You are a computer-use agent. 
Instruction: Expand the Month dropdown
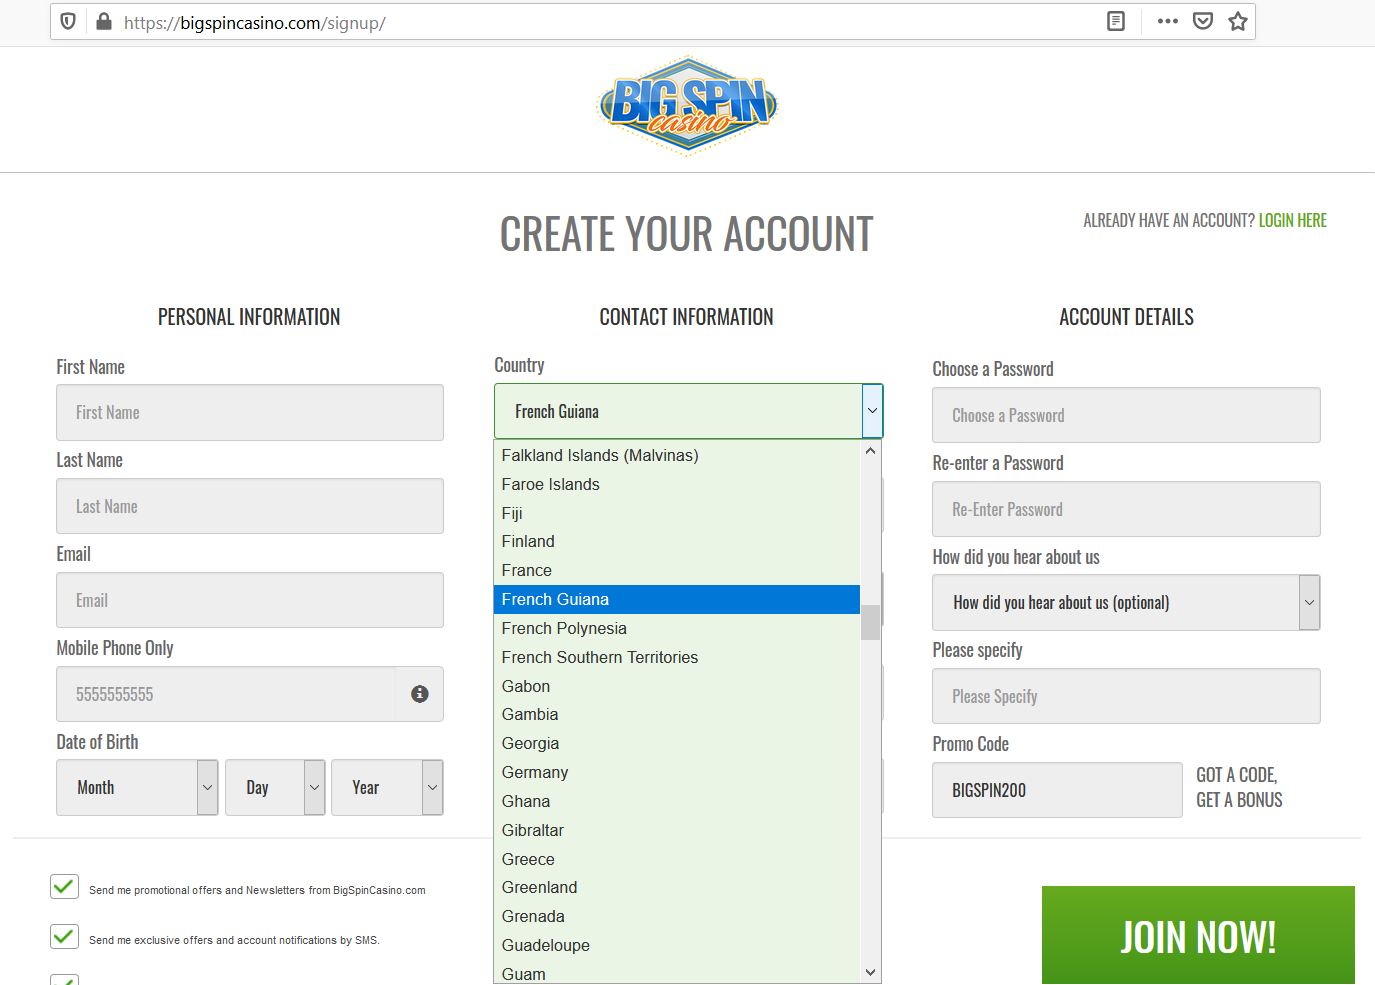pyautogui.click(x=137, y=788)
